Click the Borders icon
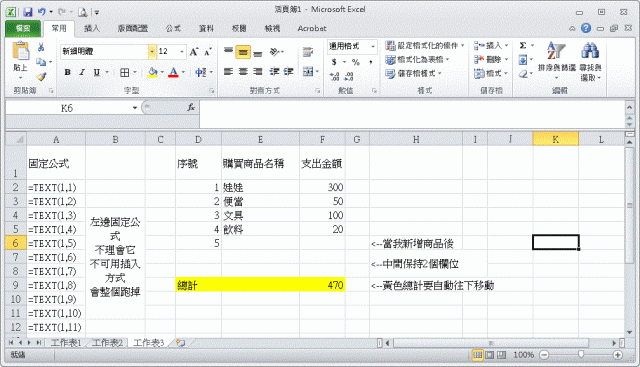This screenshot has width=640, height=367. [x=124, y=73]
